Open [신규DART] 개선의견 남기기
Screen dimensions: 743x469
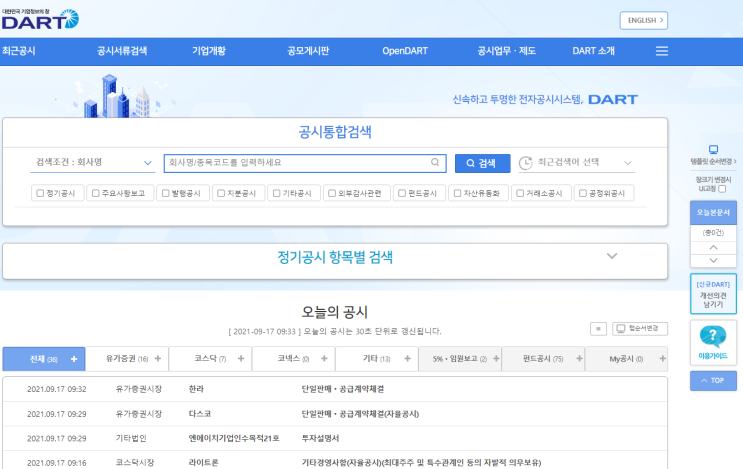tap(713, 294)
